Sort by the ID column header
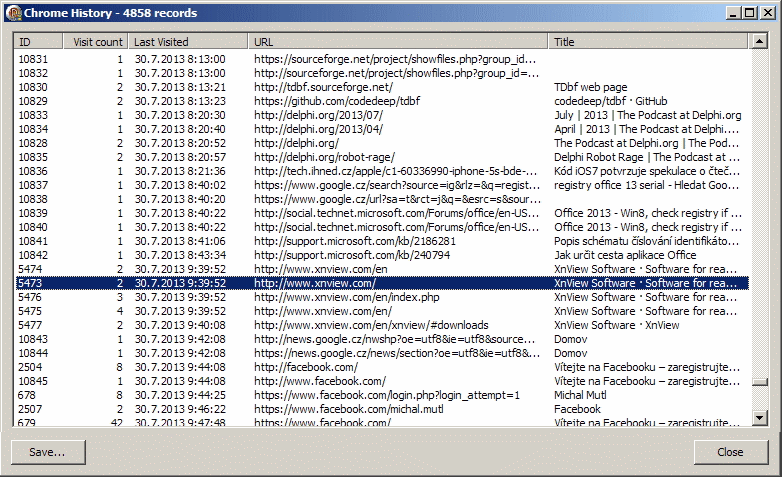Screen dimensions: 782x477 38,42
